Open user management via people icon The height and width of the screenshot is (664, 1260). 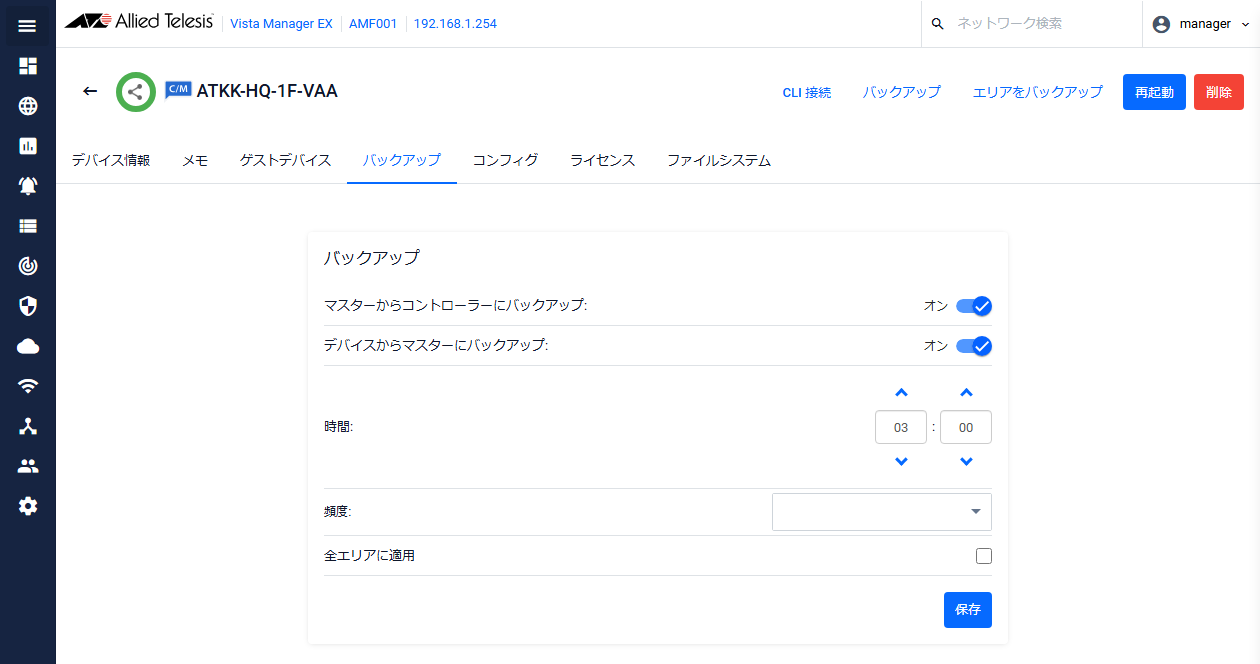pyautogui.click(x=27, y=465)
